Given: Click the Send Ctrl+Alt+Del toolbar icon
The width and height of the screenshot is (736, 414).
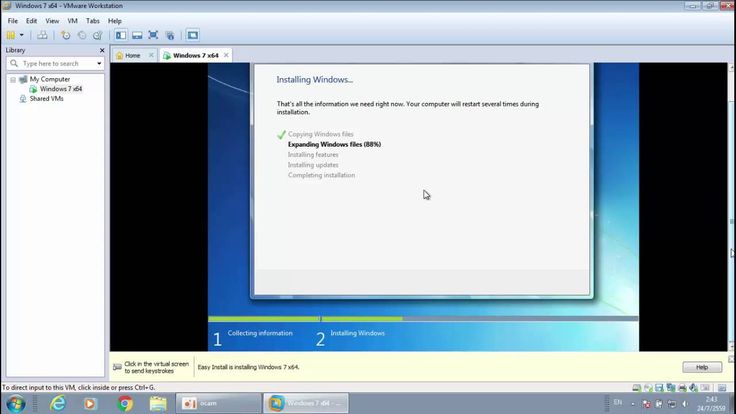Looking at the screenshot, I should (x=42, y=35).
